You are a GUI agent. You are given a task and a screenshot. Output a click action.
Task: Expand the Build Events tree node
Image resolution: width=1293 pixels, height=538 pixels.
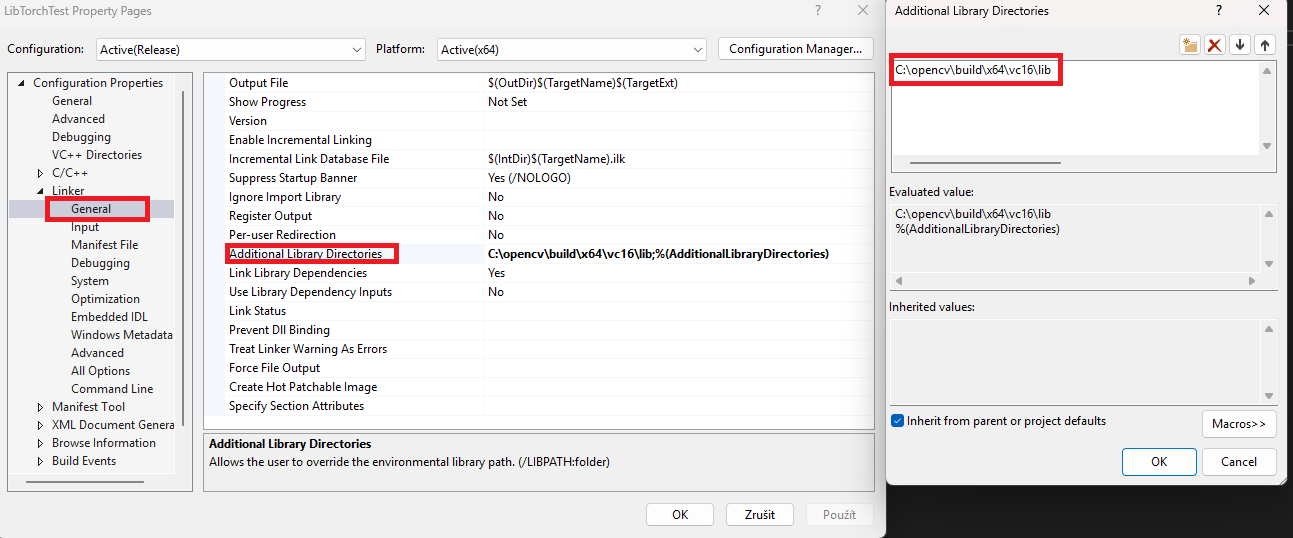coord(41,461)
